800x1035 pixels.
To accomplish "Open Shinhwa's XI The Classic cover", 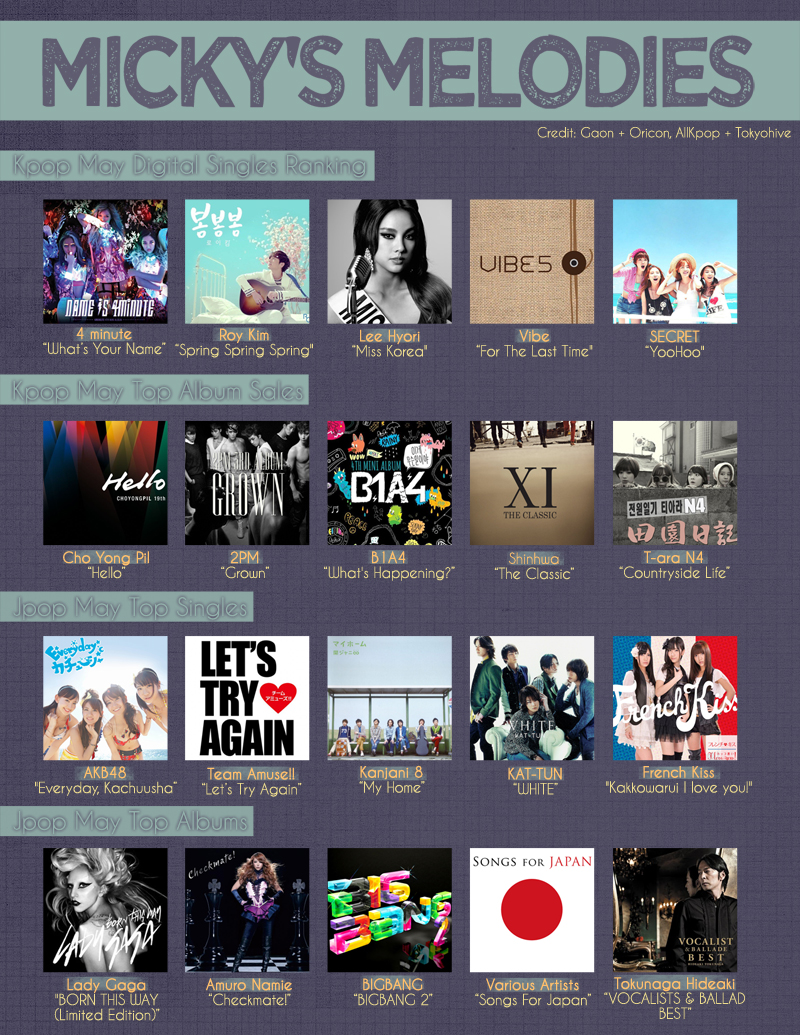I will pyautogui.click(x=532, y=483).
